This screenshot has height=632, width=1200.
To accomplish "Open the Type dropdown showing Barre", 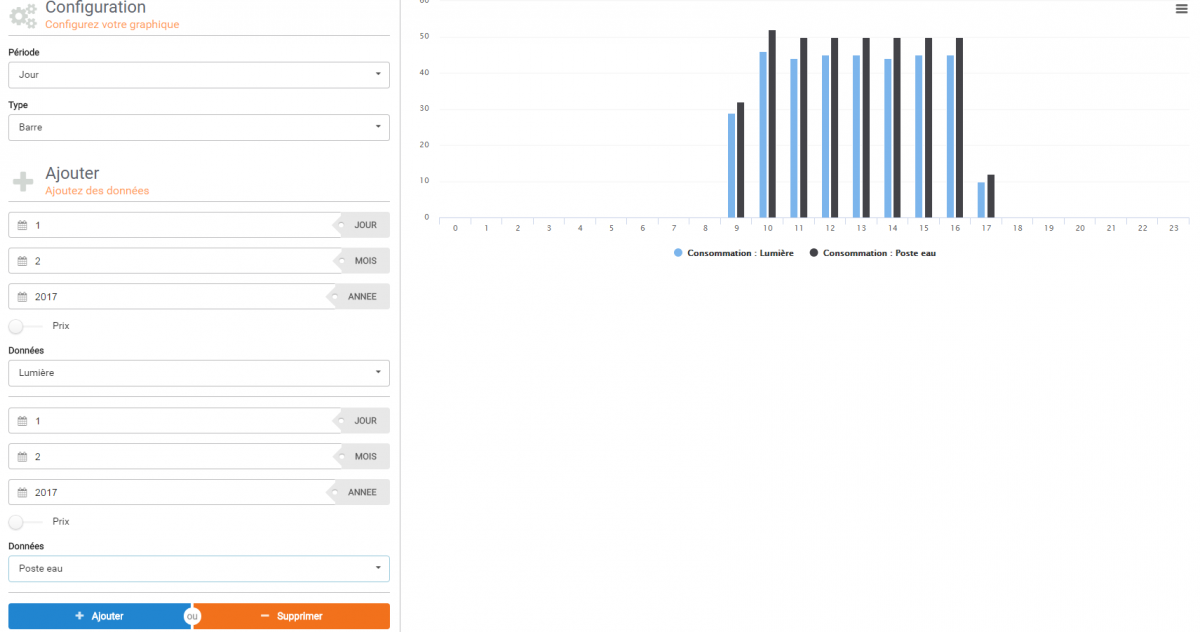I will pyautogui.click(x=199, y=128).
